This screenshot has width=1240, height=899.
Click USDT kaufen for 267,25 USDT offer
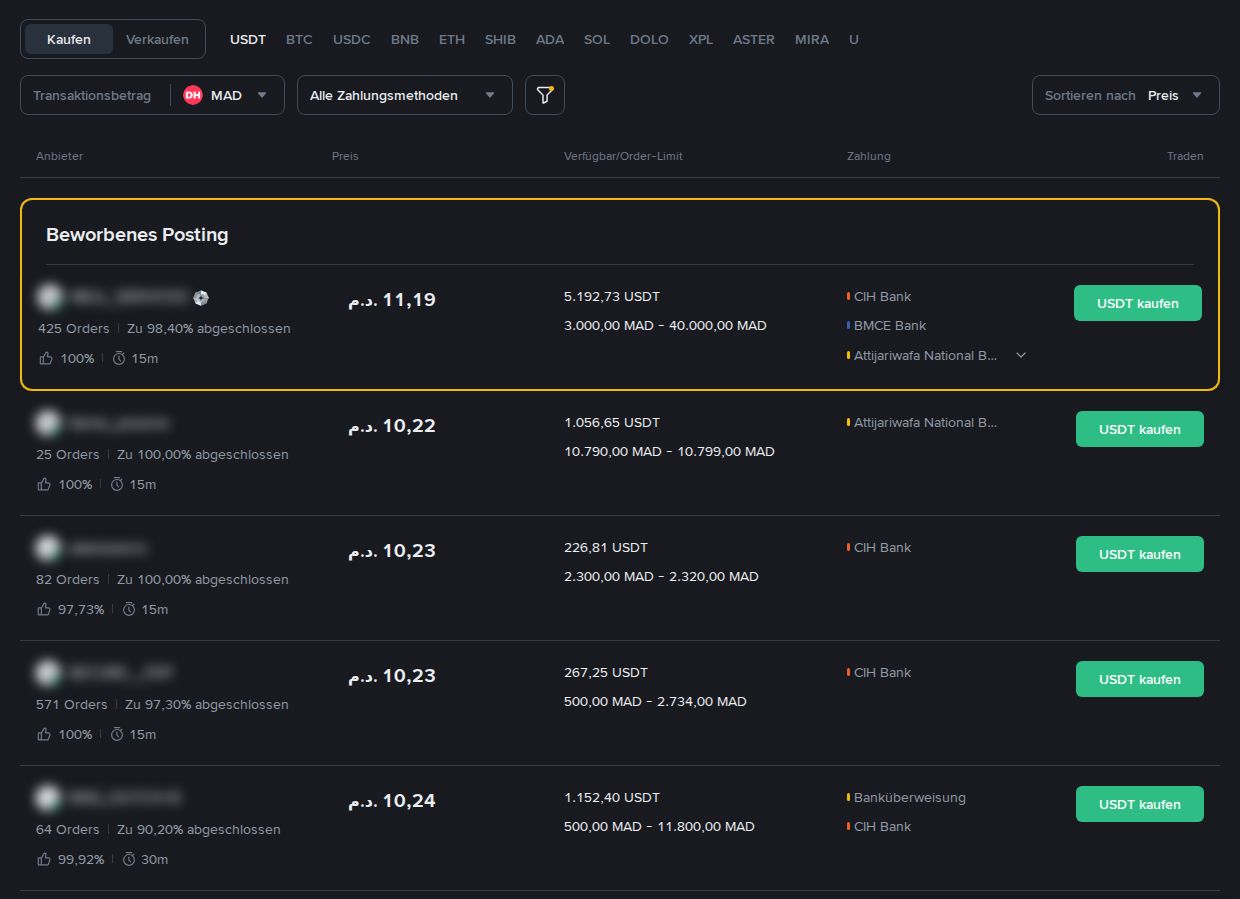click(1140, 679)
